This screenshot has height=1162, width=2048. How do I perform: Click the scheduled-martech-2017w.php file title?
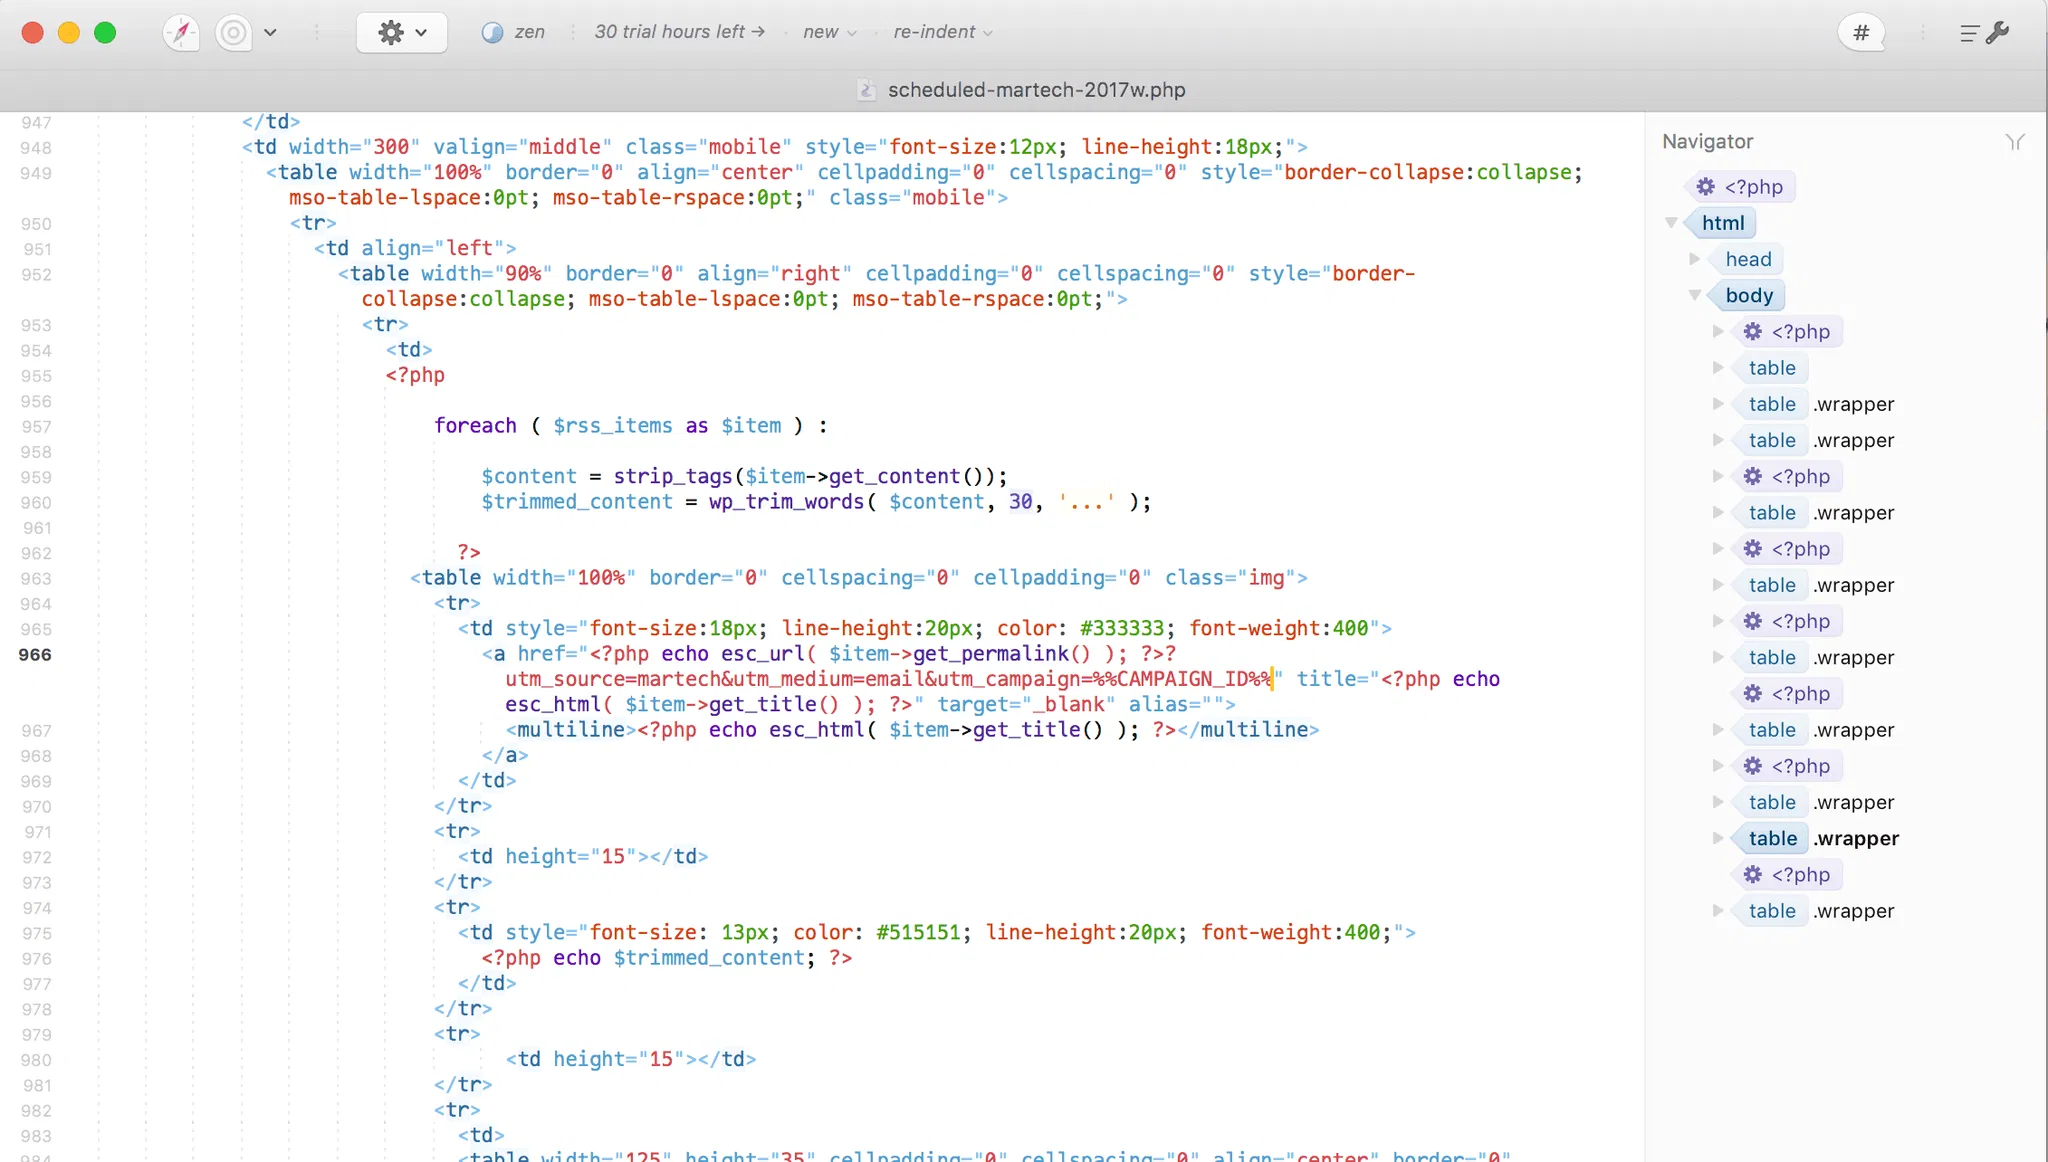[x=1036, y=90]
